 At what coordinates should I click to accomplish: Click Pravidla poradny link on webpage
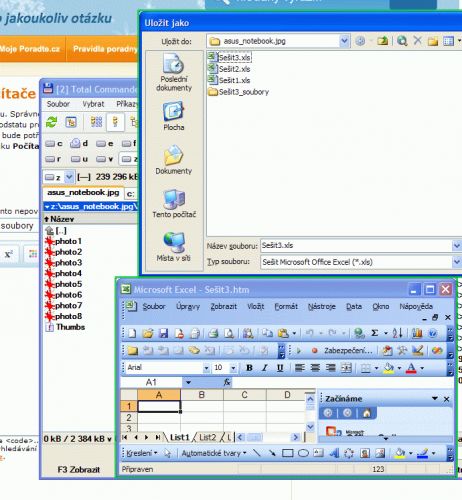click(x=105, y=49)
